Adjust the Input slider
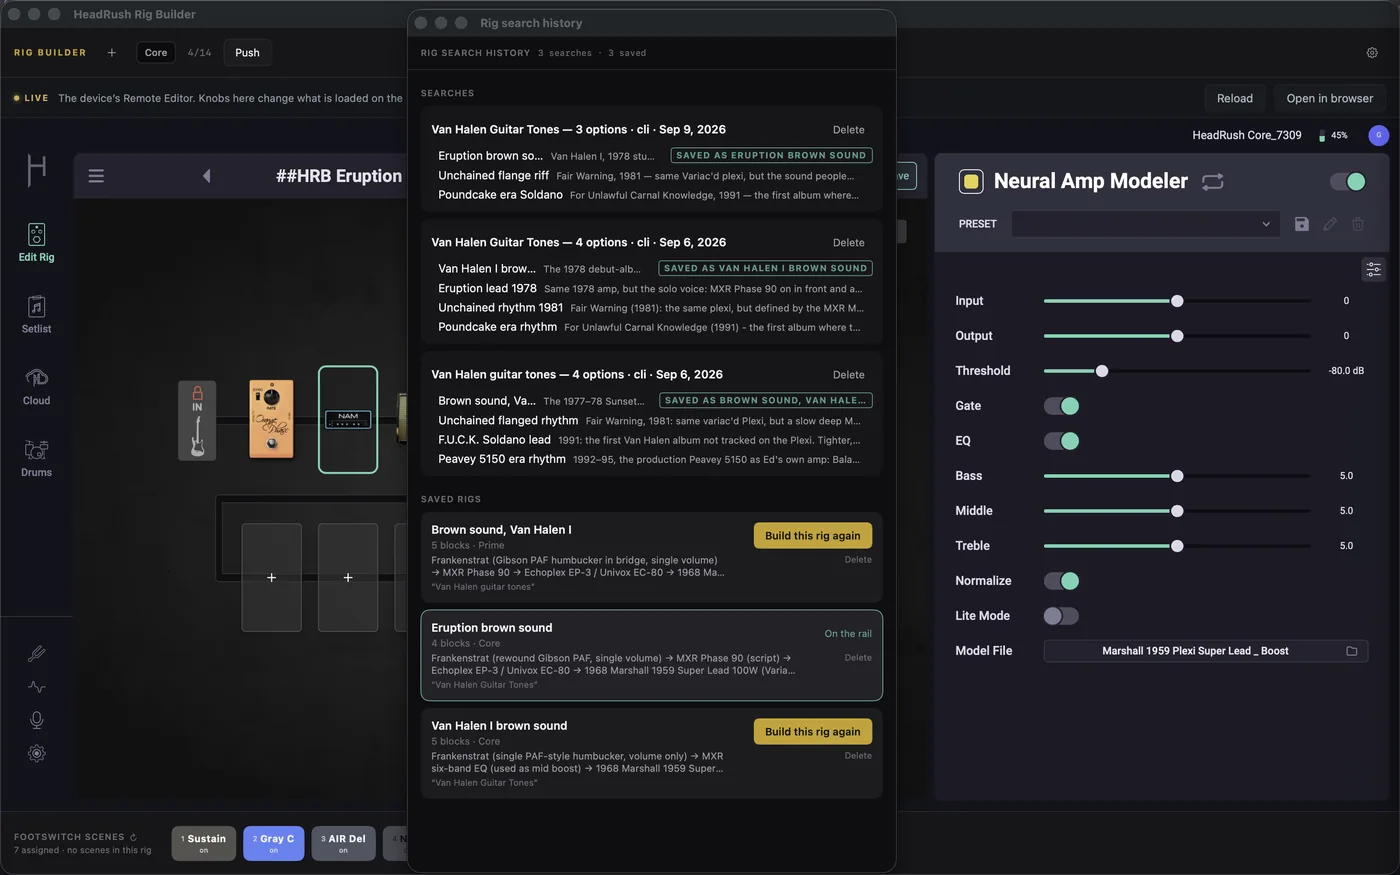This screenshot has width=1400, height=875. [1177, 301]
